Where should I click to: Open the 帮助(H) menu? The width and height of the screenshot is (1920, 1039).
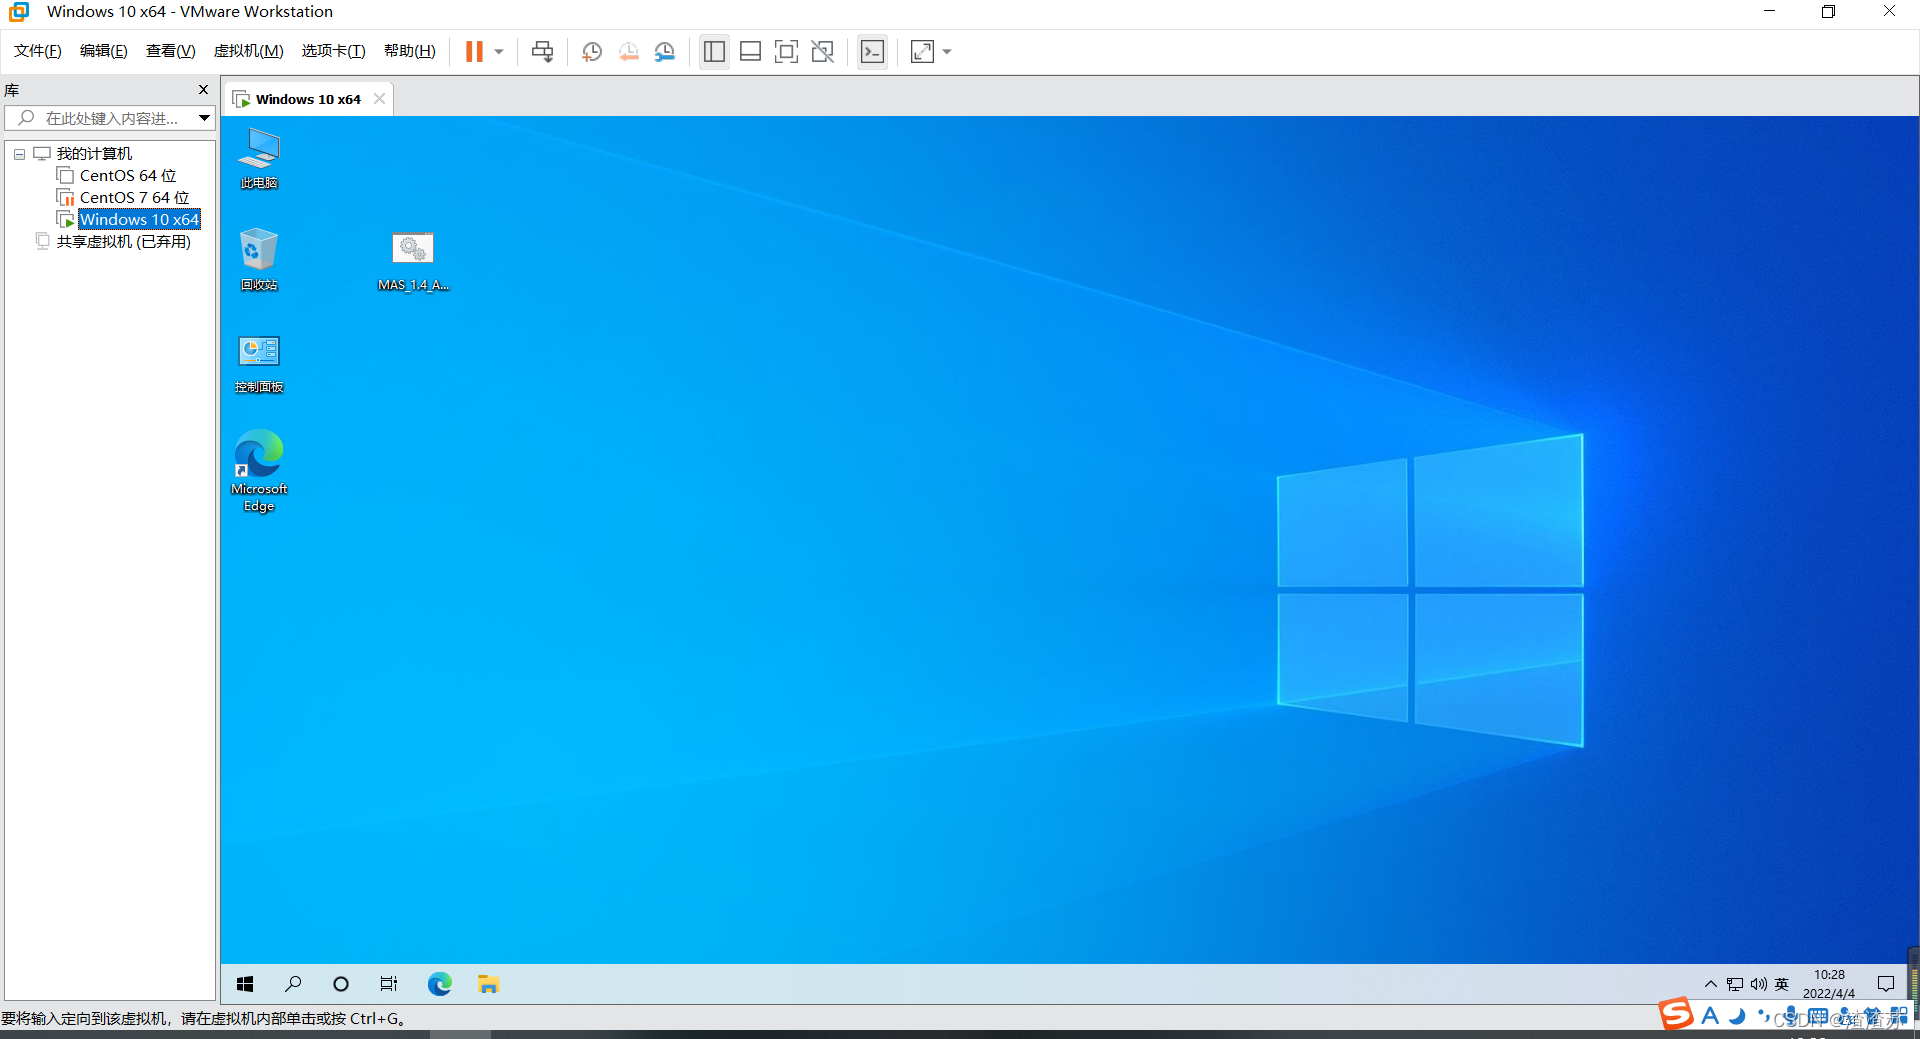click(x=410, y=51)
